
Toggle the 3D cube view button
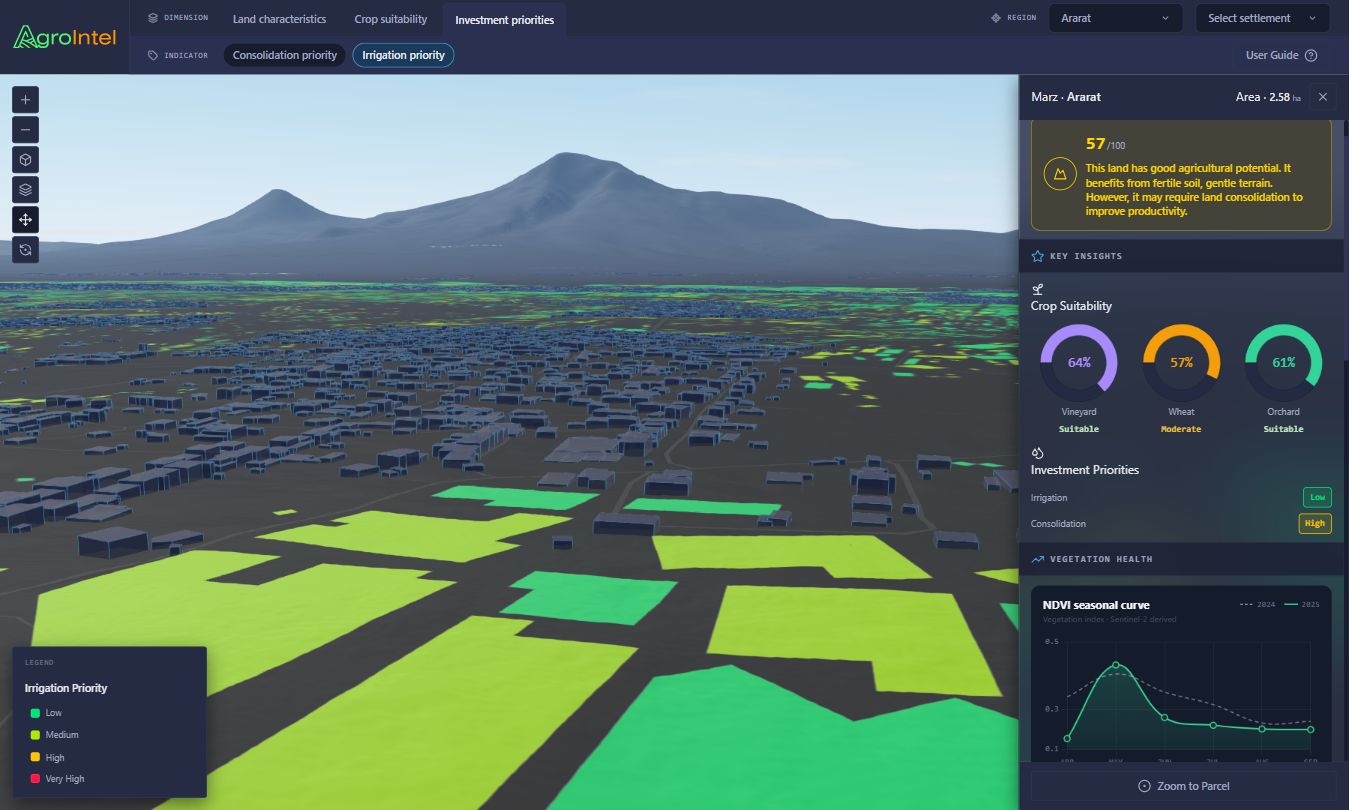26,160
